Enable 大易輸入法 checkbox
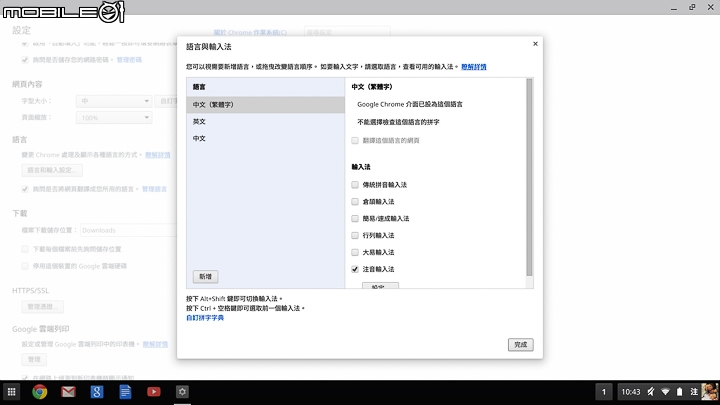 coord(355,252)
